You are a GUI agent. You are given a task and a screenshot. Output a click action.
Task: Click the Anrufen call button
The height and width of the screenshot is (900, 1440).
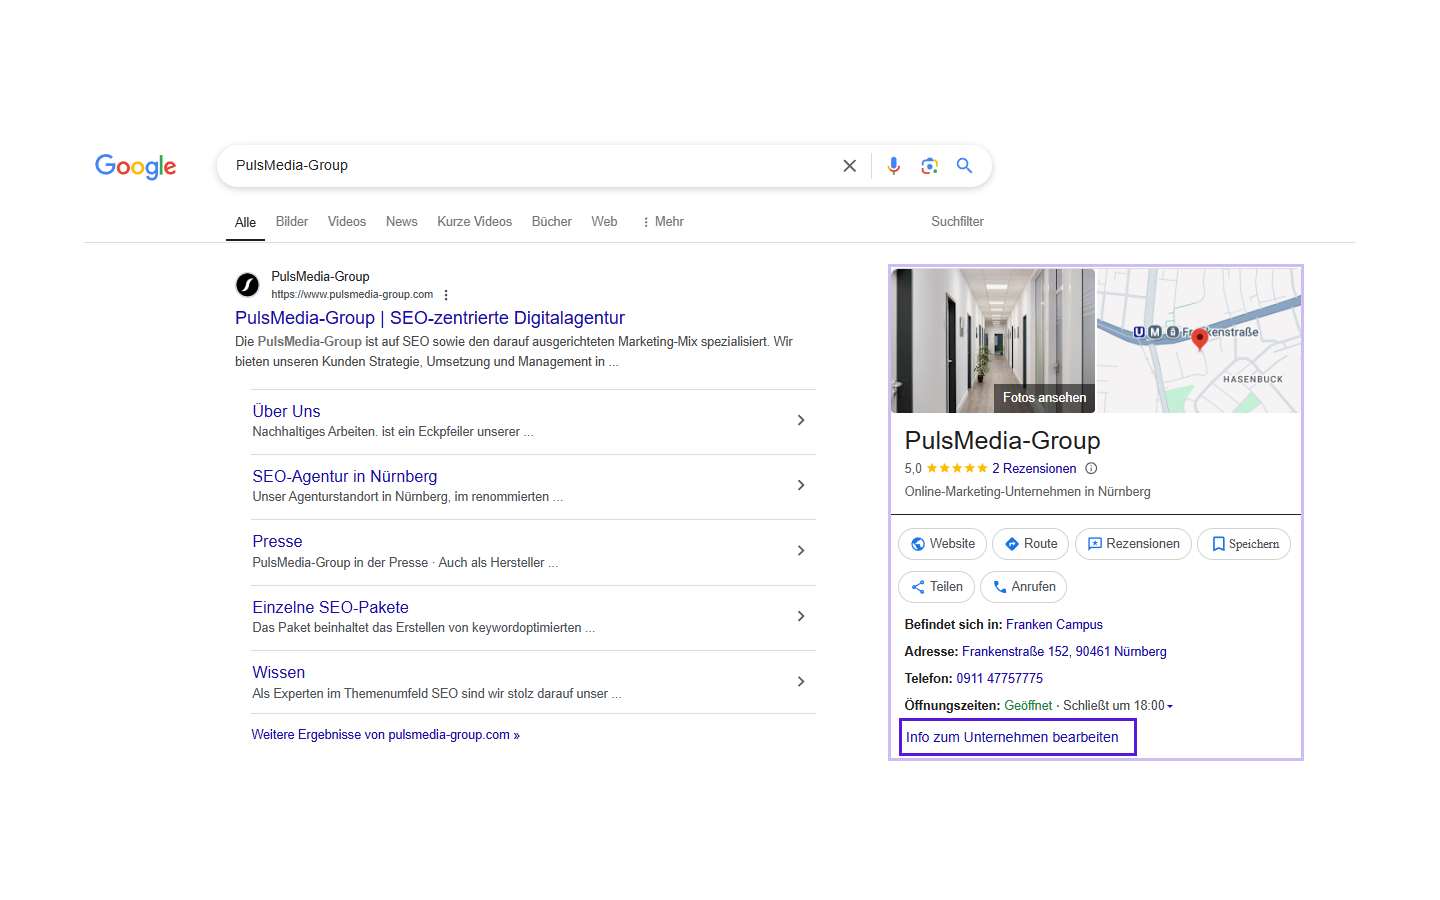pos(1023,587)
